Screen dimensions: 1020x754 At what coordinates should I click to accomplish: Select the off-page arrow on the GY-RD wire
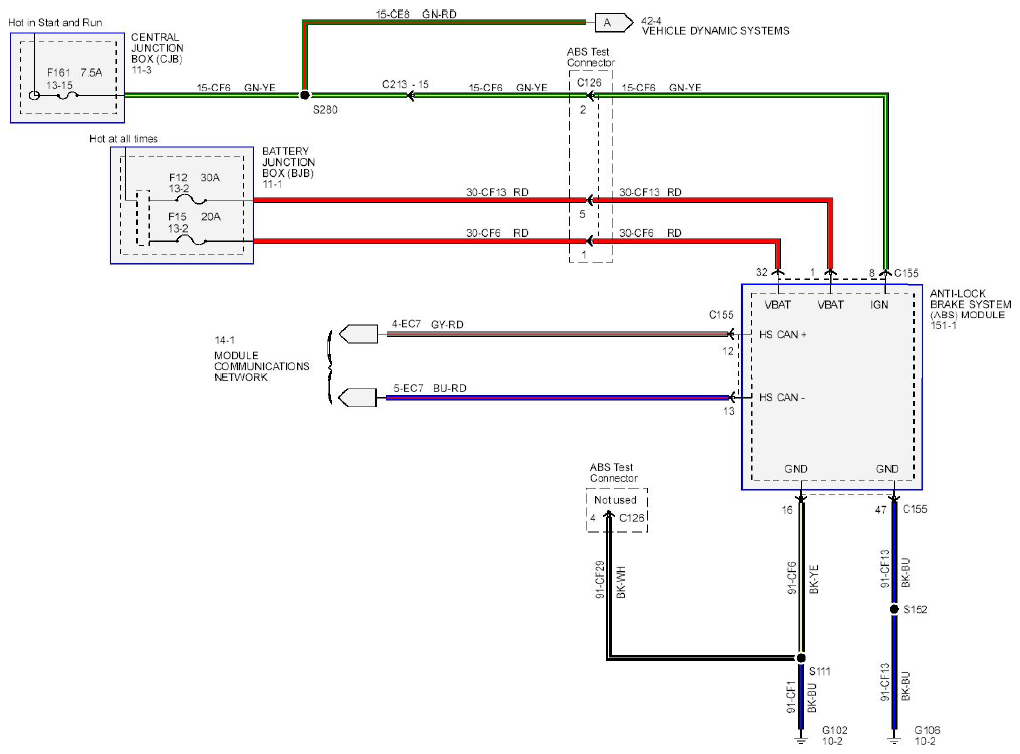pos(358,334)
